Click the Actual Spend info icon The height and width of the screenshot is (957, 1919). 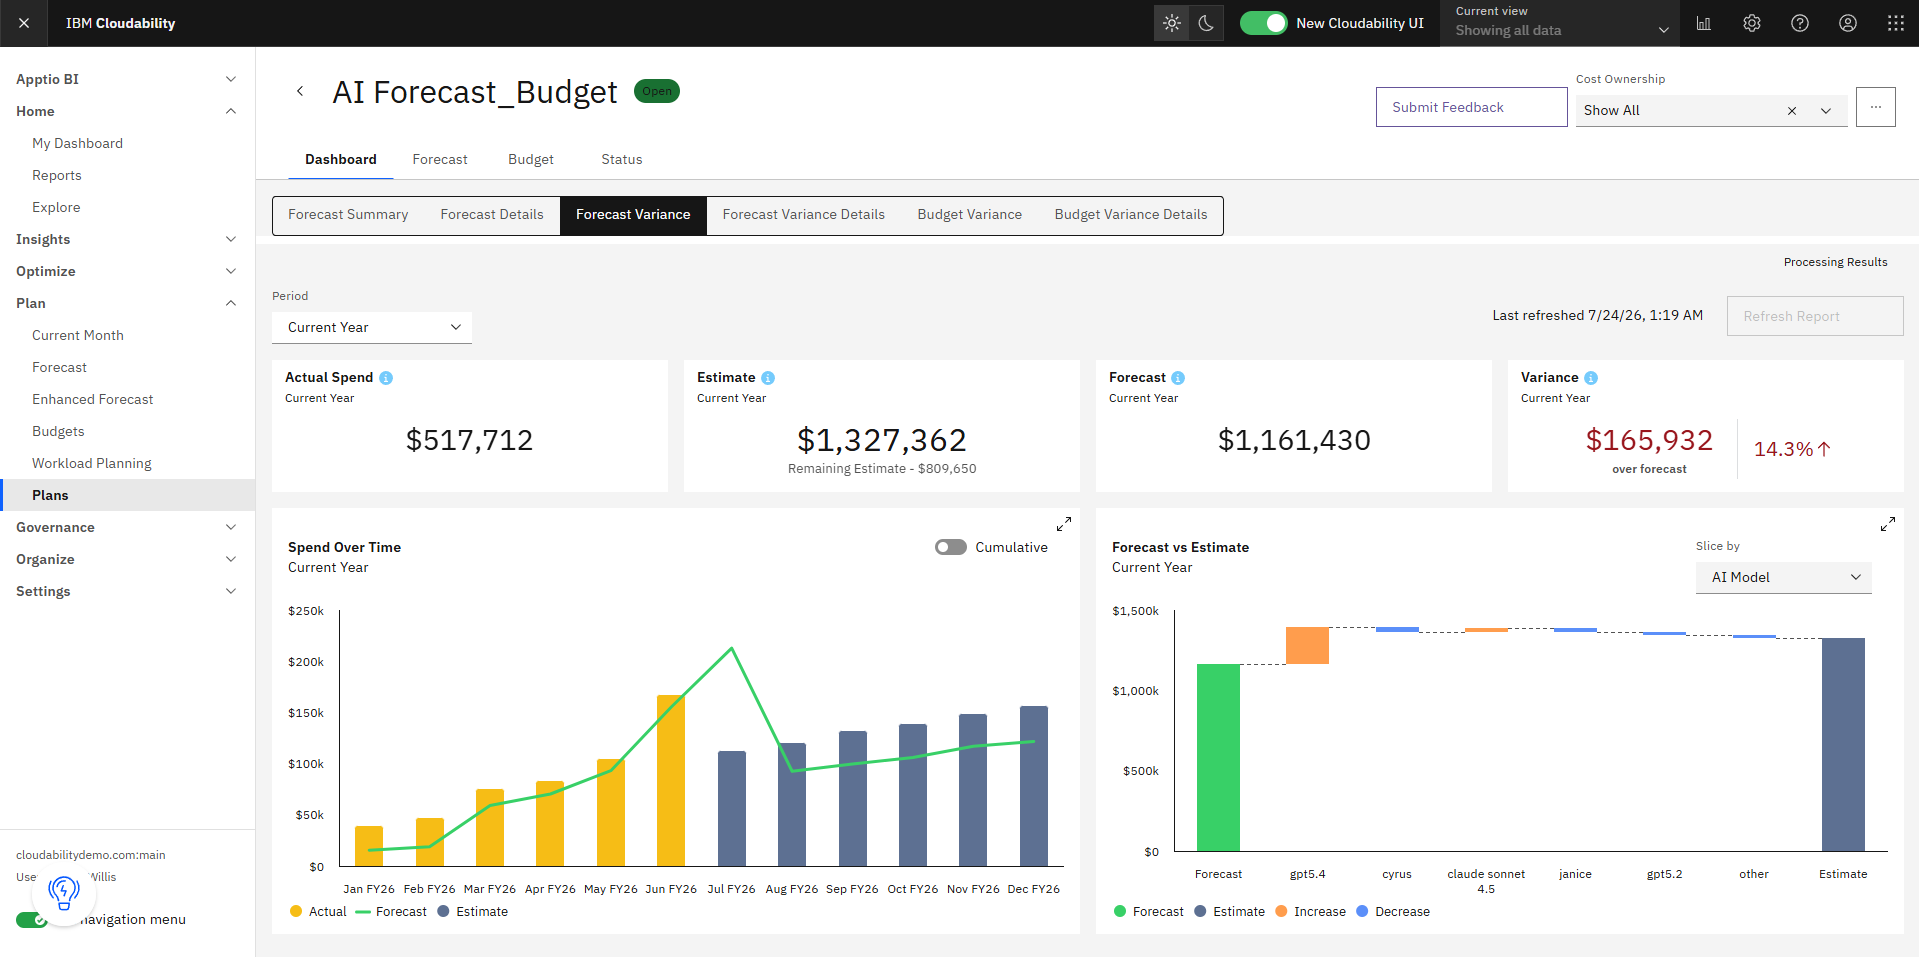tap(386, 378)
